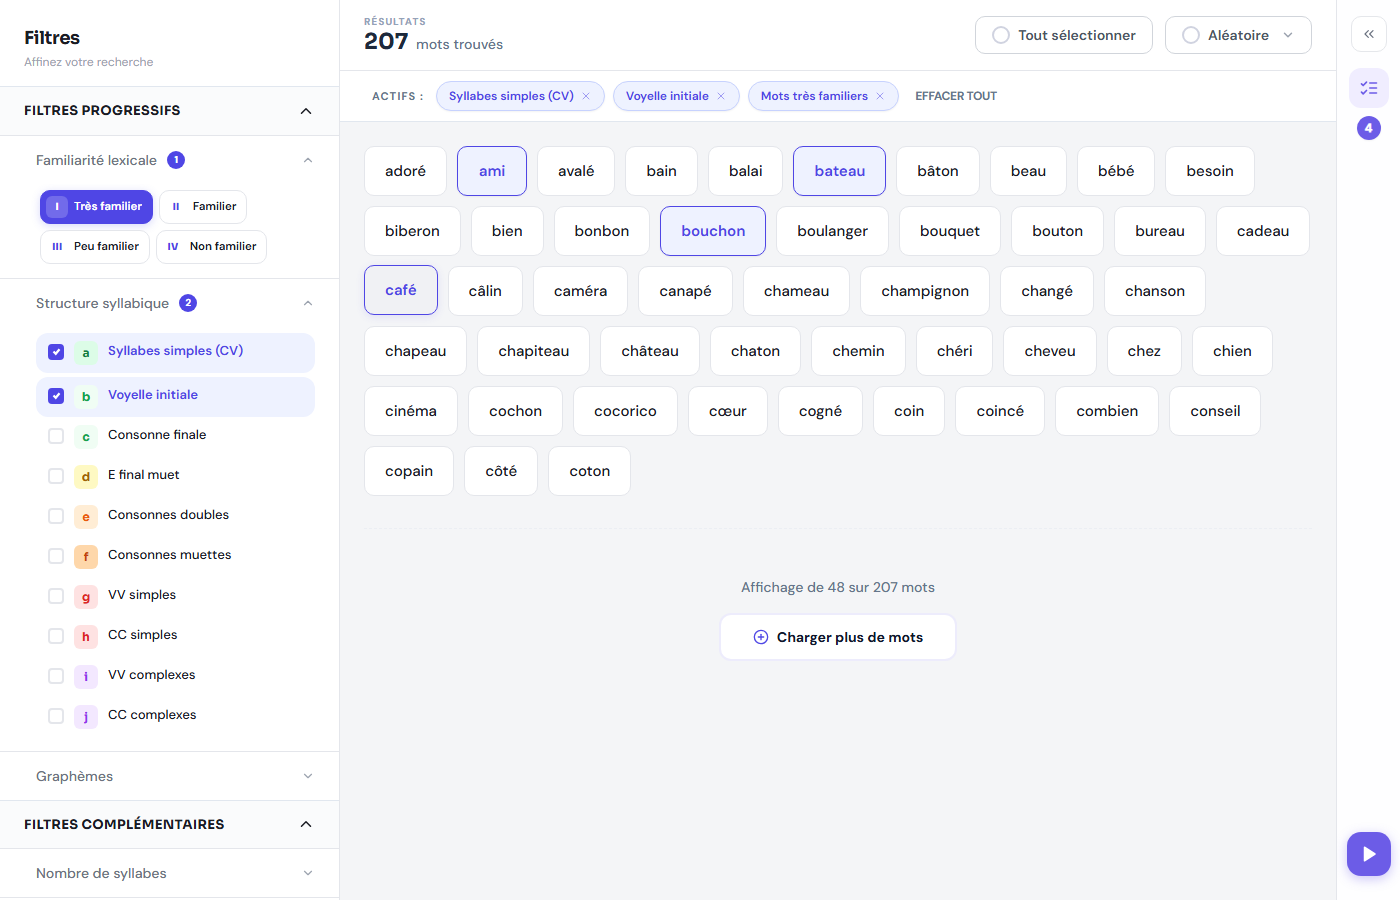
Task: Click the Affichage de 48 sur 207 mots text
Action: pos(838,587)
